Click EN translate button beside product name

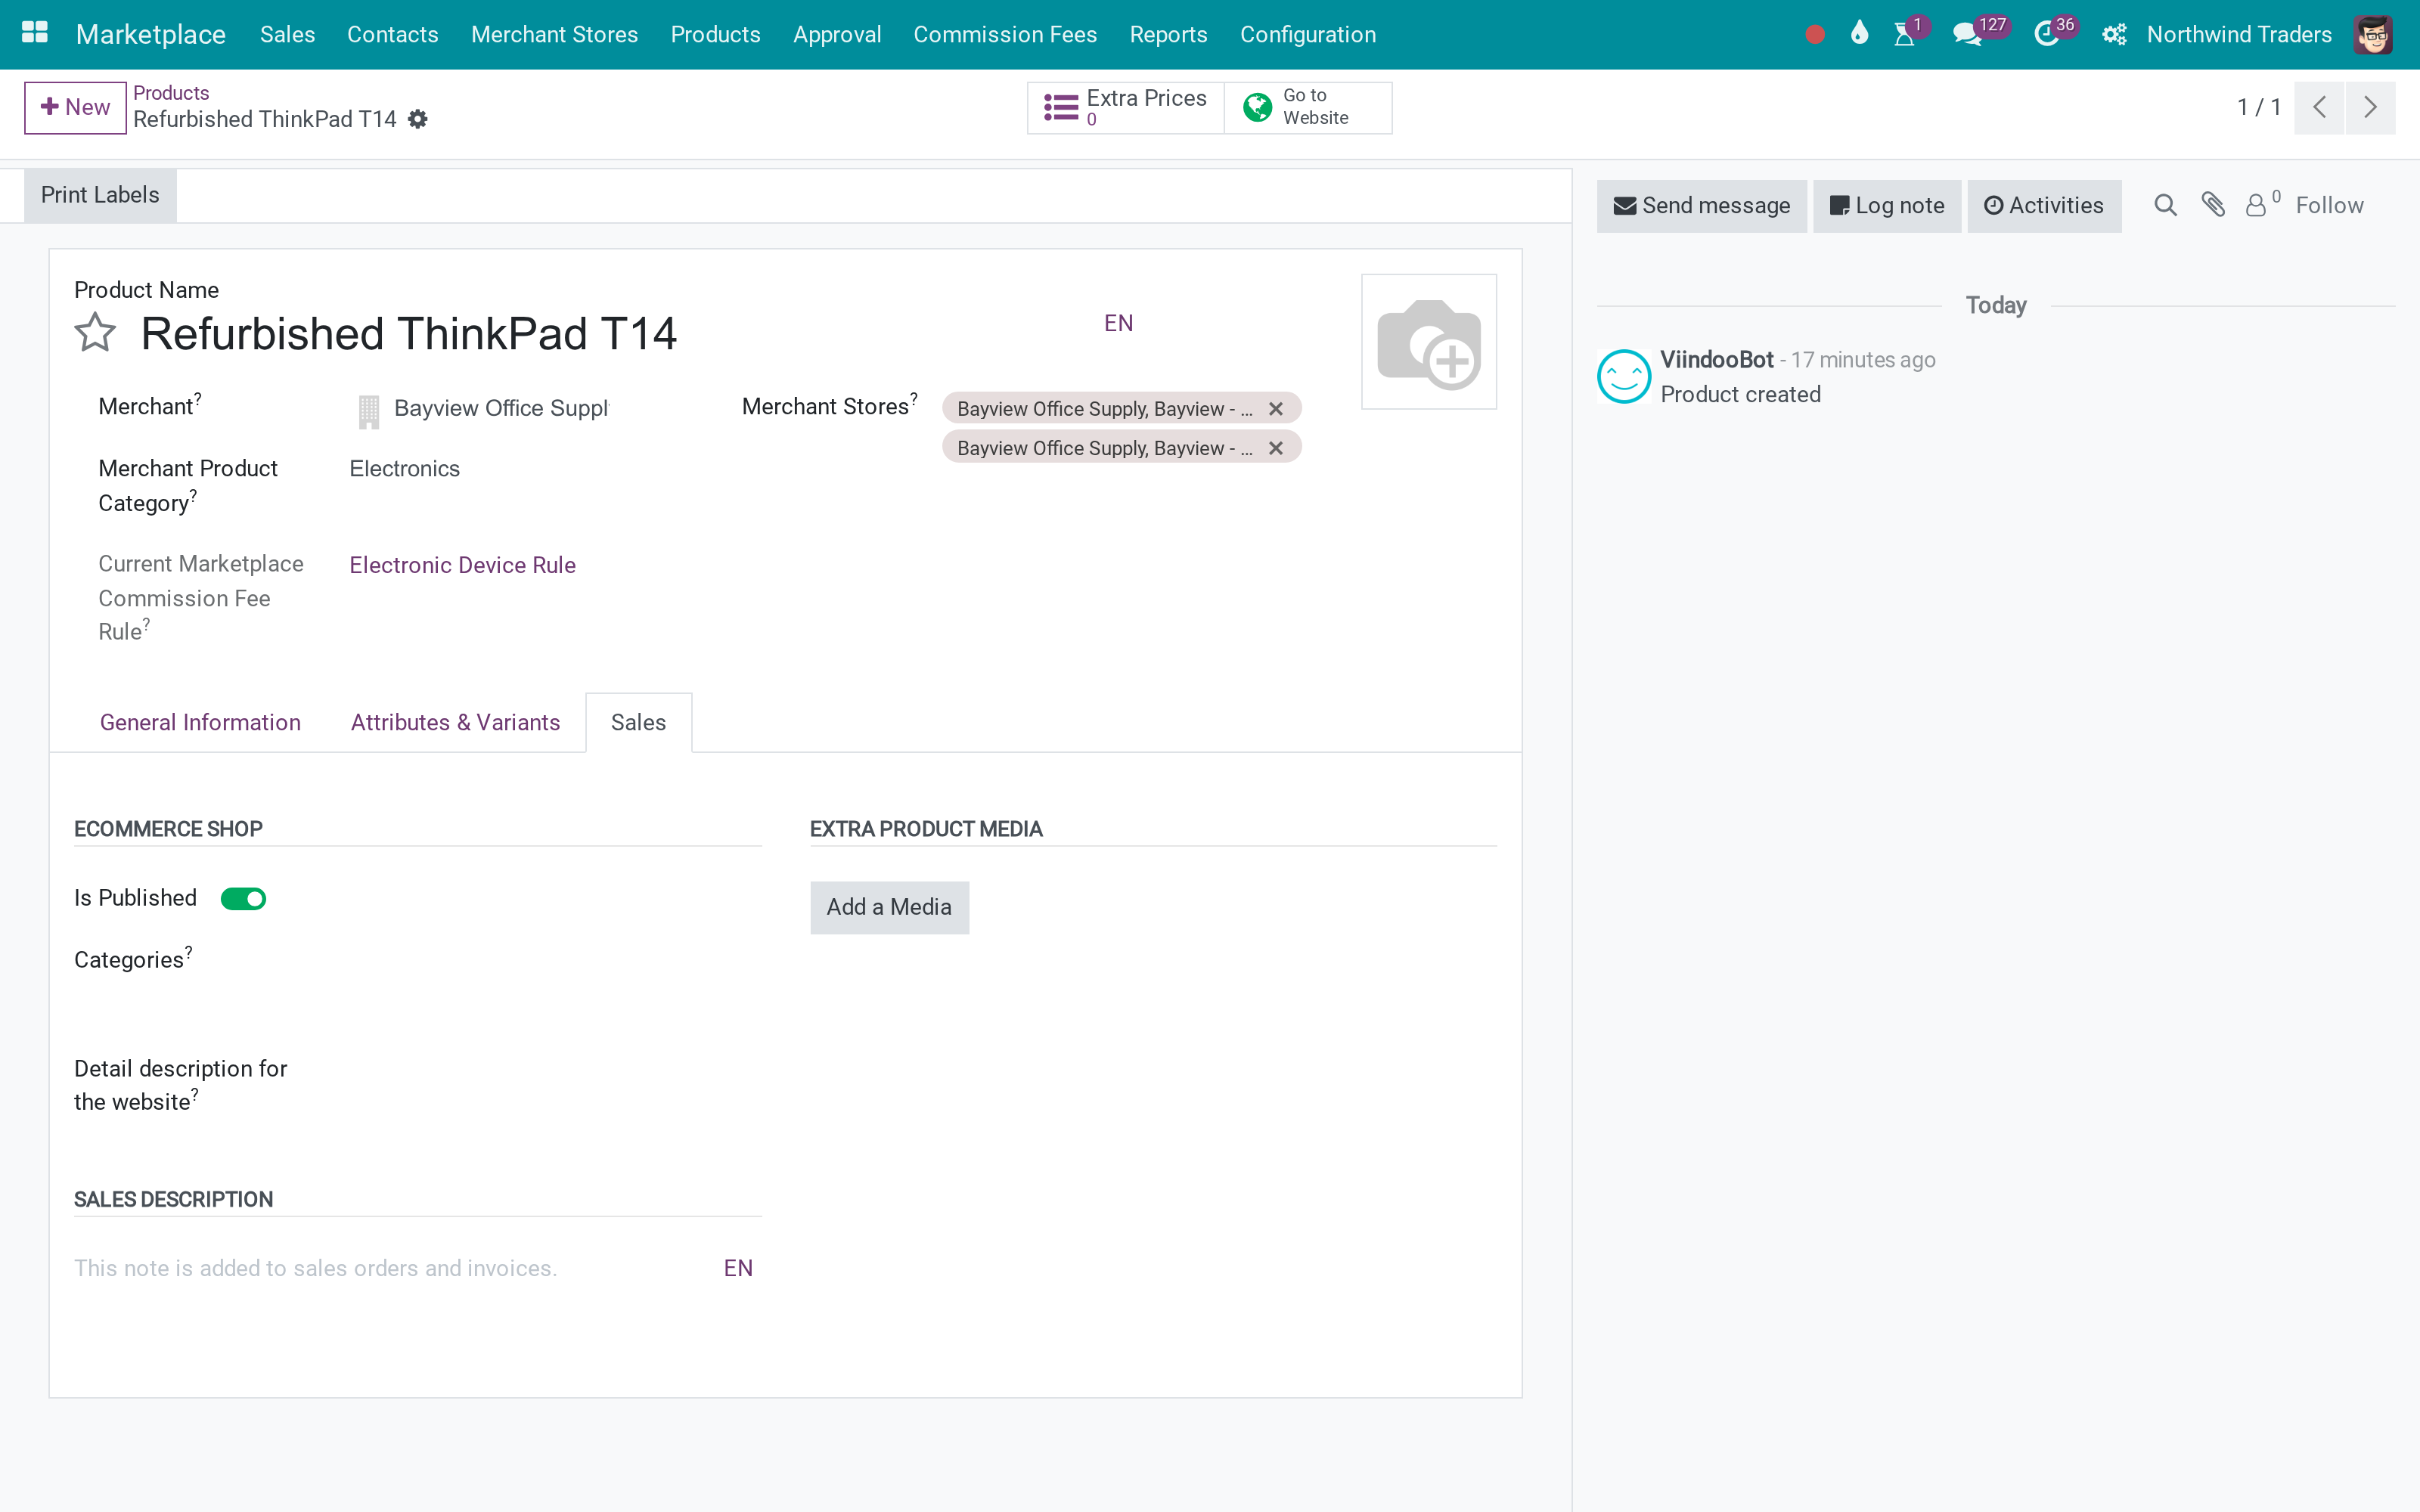pos(1118,323)
